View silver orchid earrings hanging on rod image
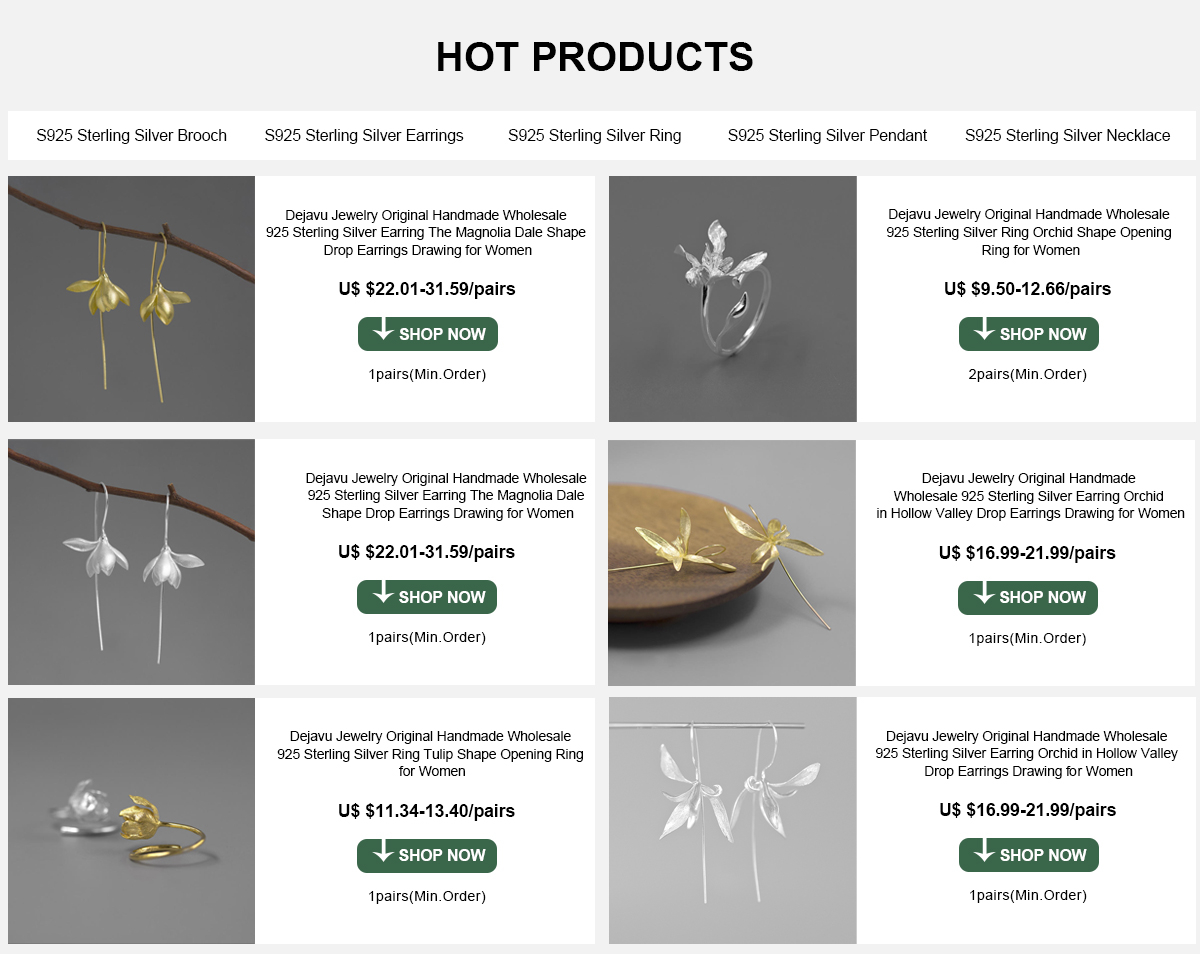The height and width of the screenshot is (954, 1200). [x=732, y=820]
